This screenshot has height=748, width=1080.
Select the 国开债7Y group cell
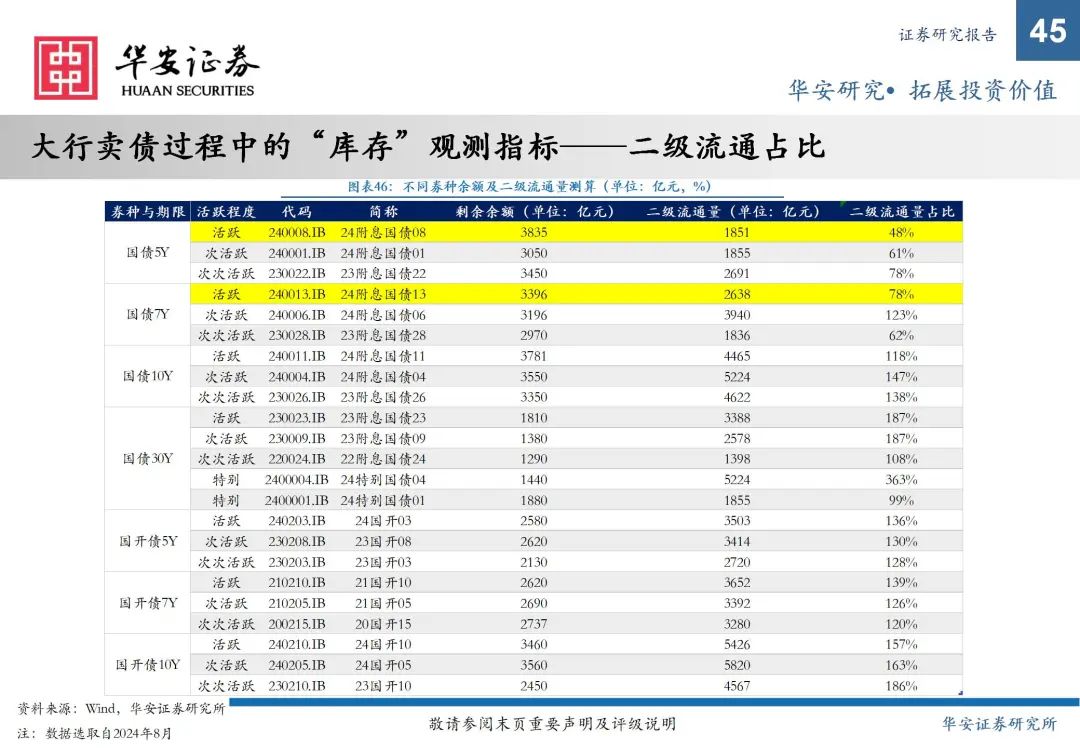click(147, 603)
